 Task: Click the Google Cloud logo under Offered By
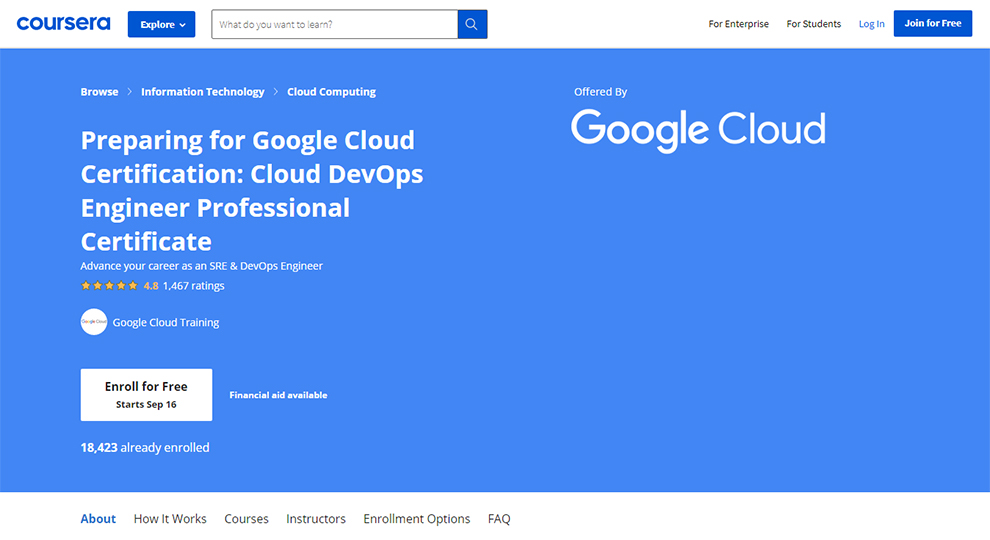698,130
